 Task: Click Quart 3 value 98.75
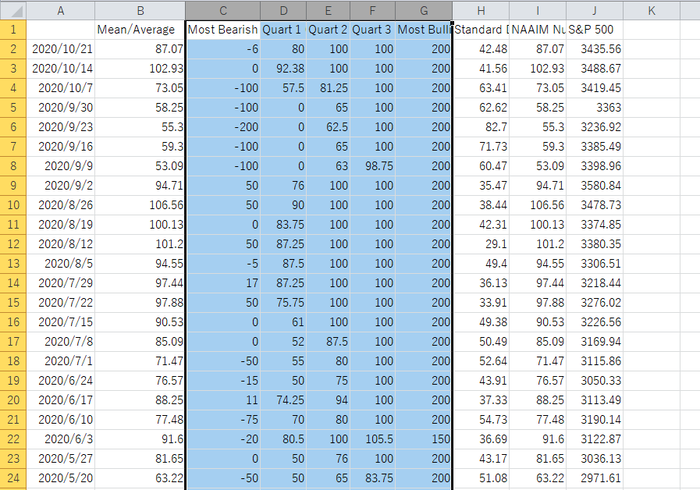point(373,166)
